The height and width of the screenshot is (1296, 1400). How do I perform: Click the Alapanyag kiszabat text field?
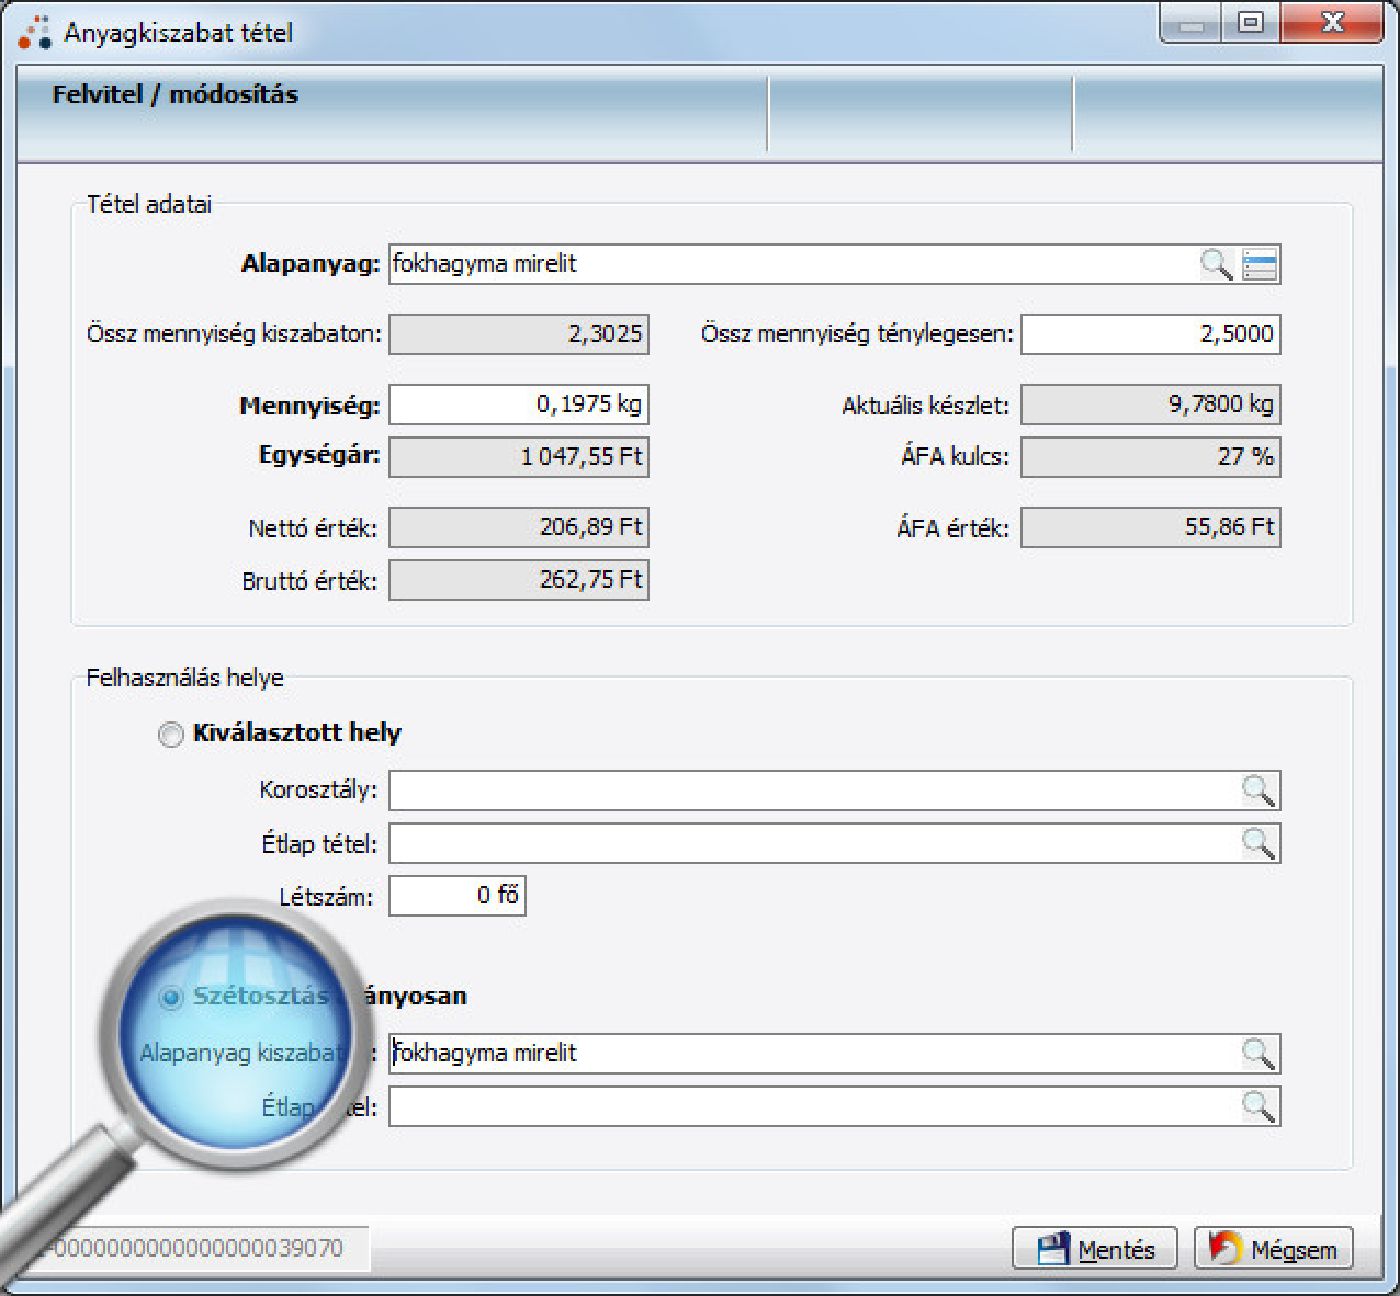pyautogui.click(x=810, y=1053)
